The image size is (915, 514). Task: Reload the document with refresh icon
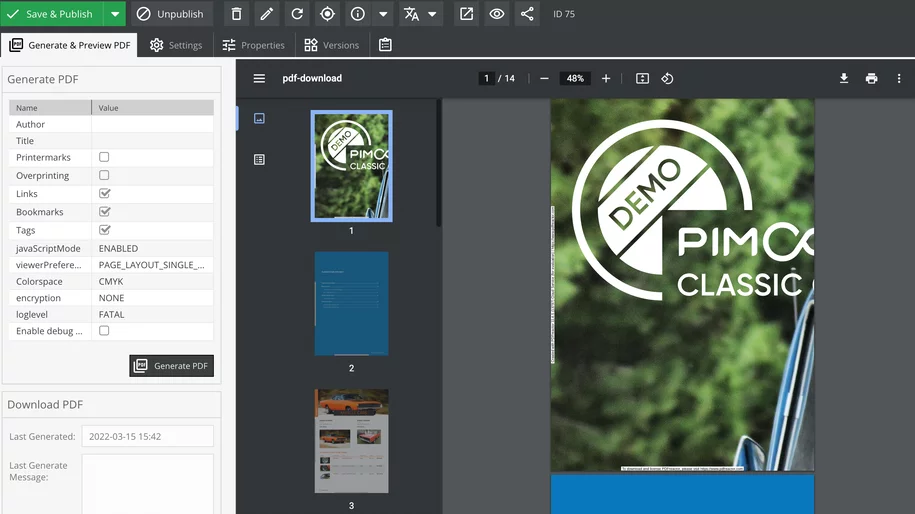(297, 14)
